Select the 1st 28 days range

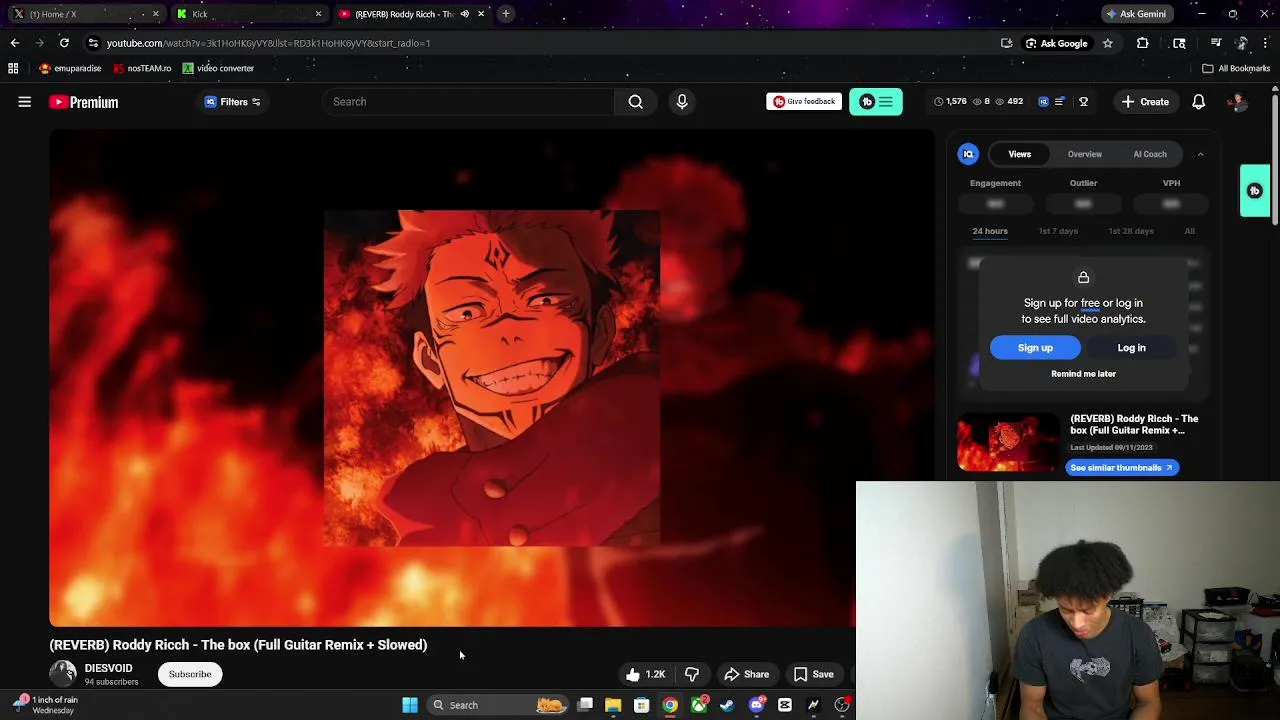pos(1130,231)
